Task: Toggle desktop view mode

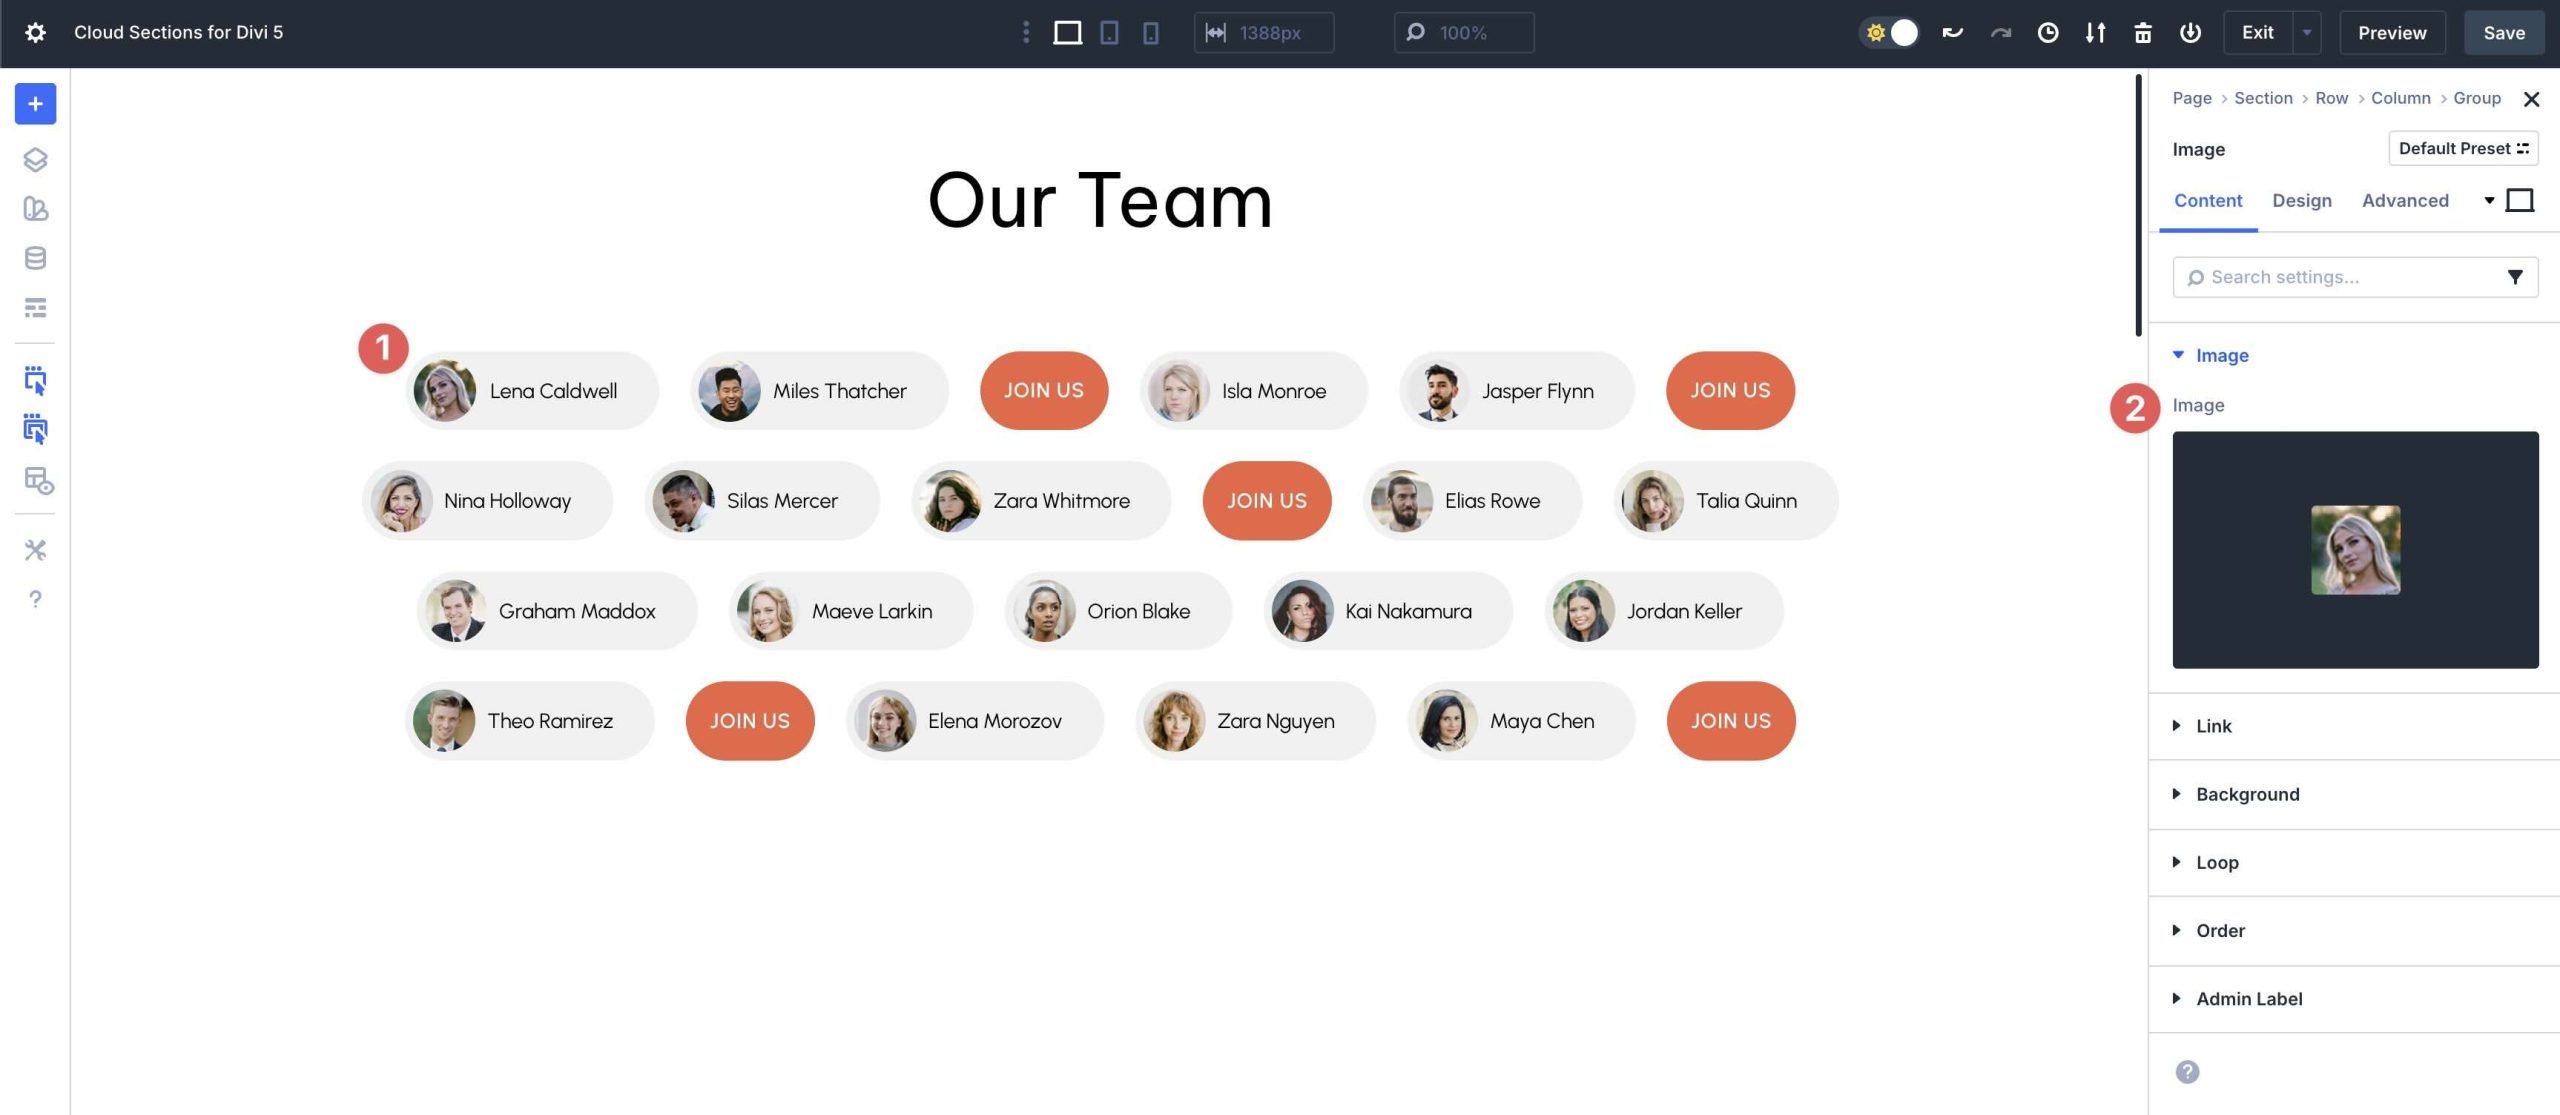Action: [x=1066, y=32]
